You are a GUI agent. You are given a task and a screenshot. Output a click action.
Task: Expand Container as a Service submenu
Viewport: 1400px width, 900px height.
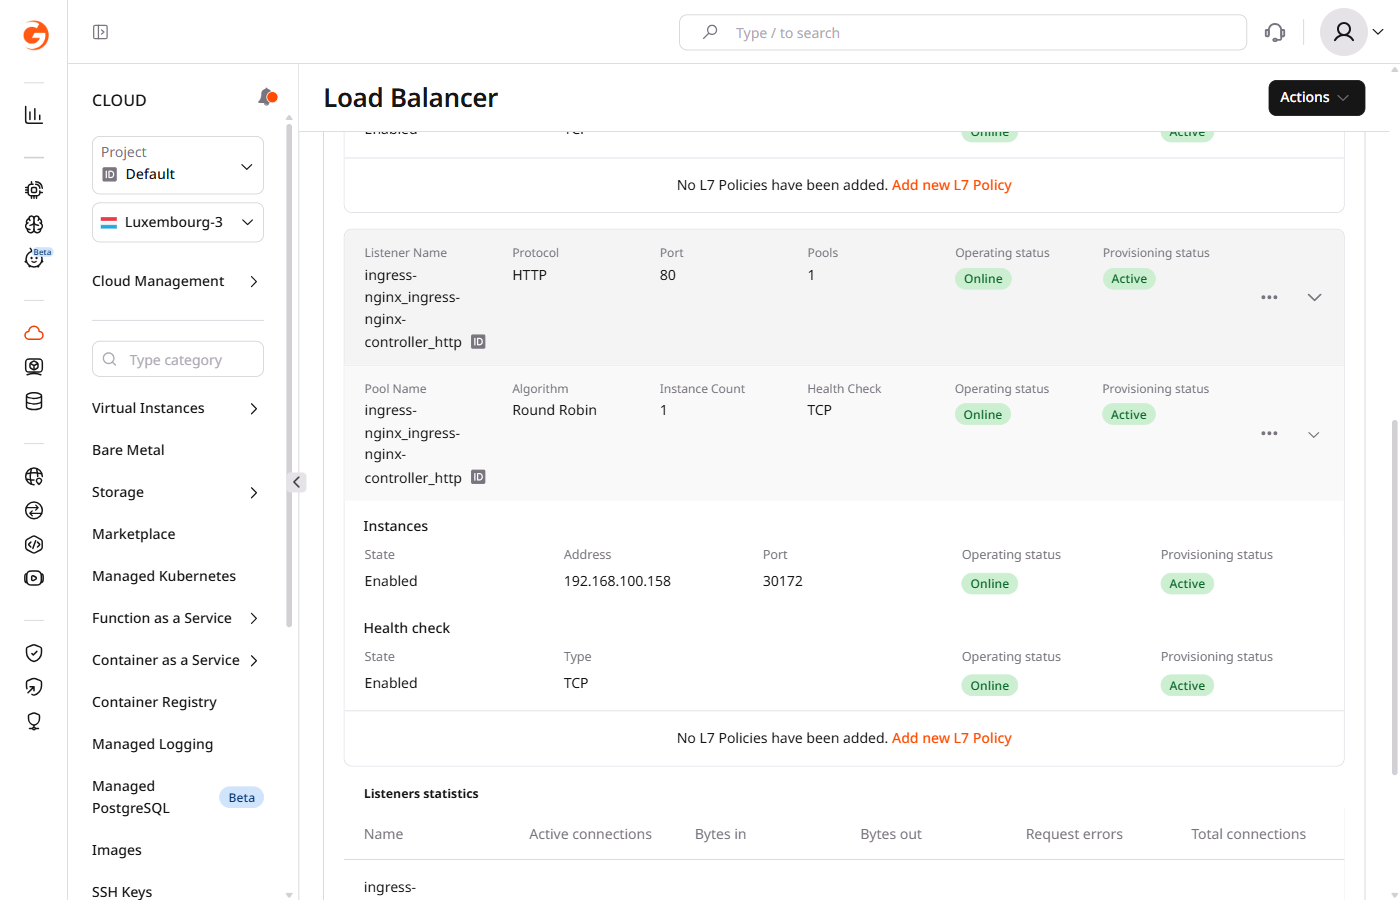[254, 660]
